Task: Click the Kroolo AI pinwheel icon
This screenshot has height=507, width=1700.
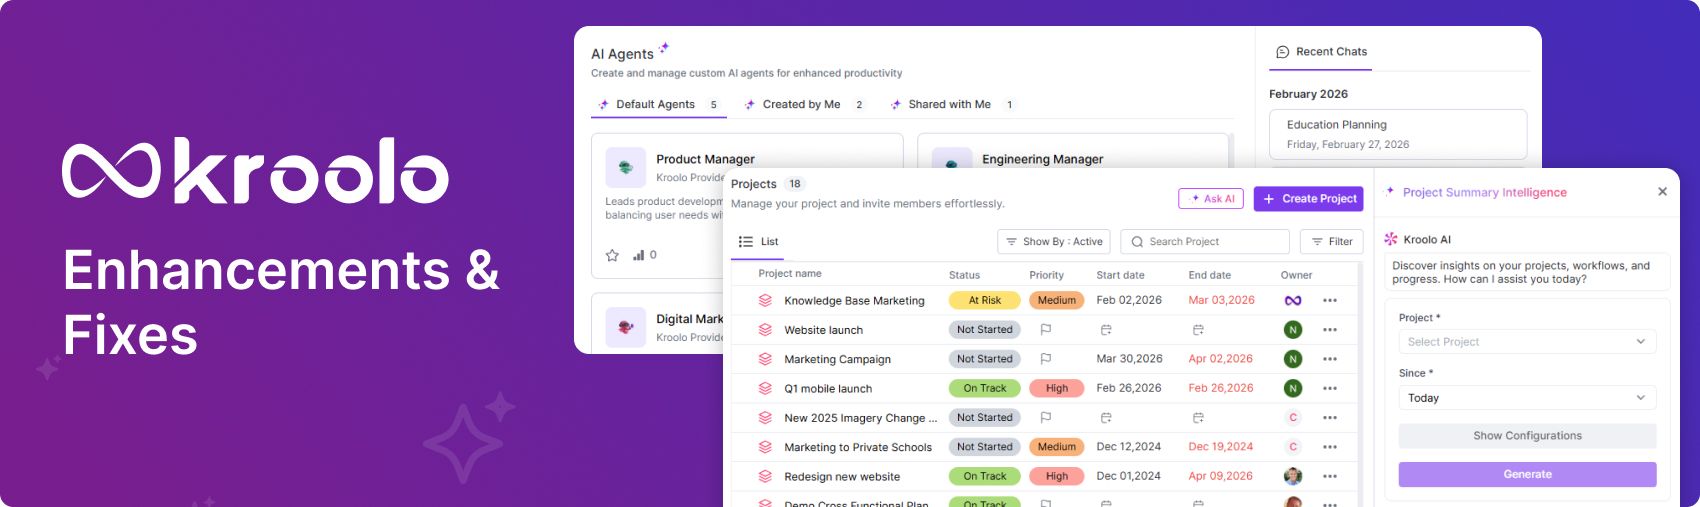Action: 1391,239
